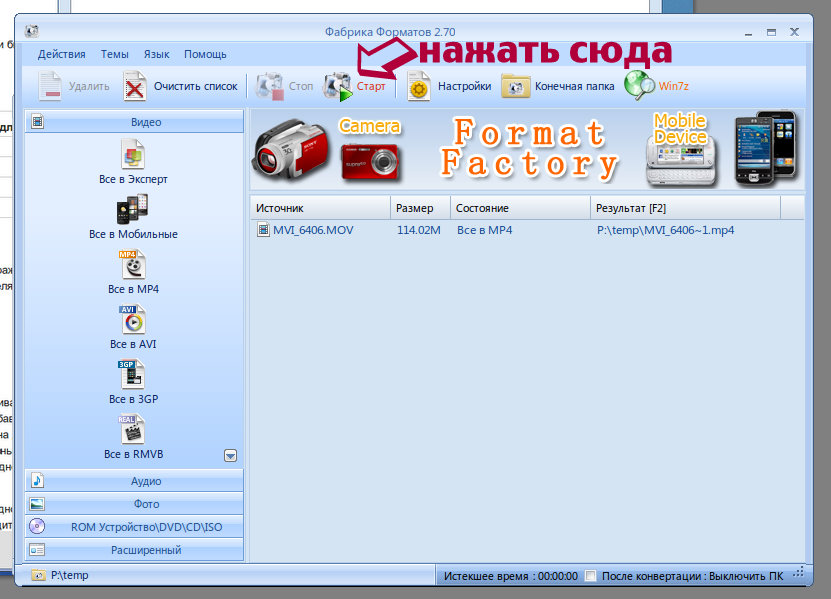831x599 pixels.
Task: Click the status bar P:\temp folder icon
Action: pos(38,575)
